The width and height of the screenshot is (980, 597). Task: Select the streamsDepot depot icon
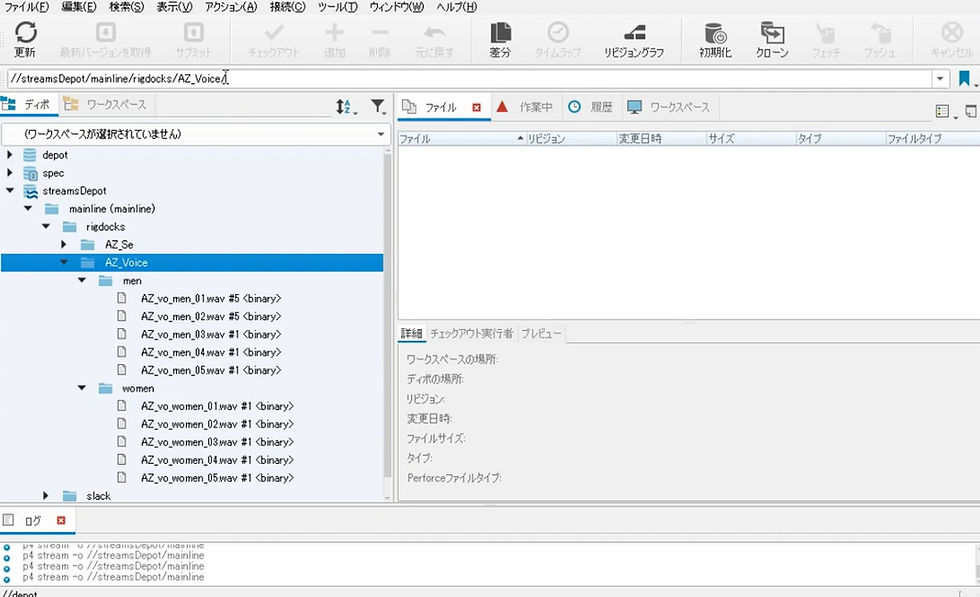[x=30, y=191]
